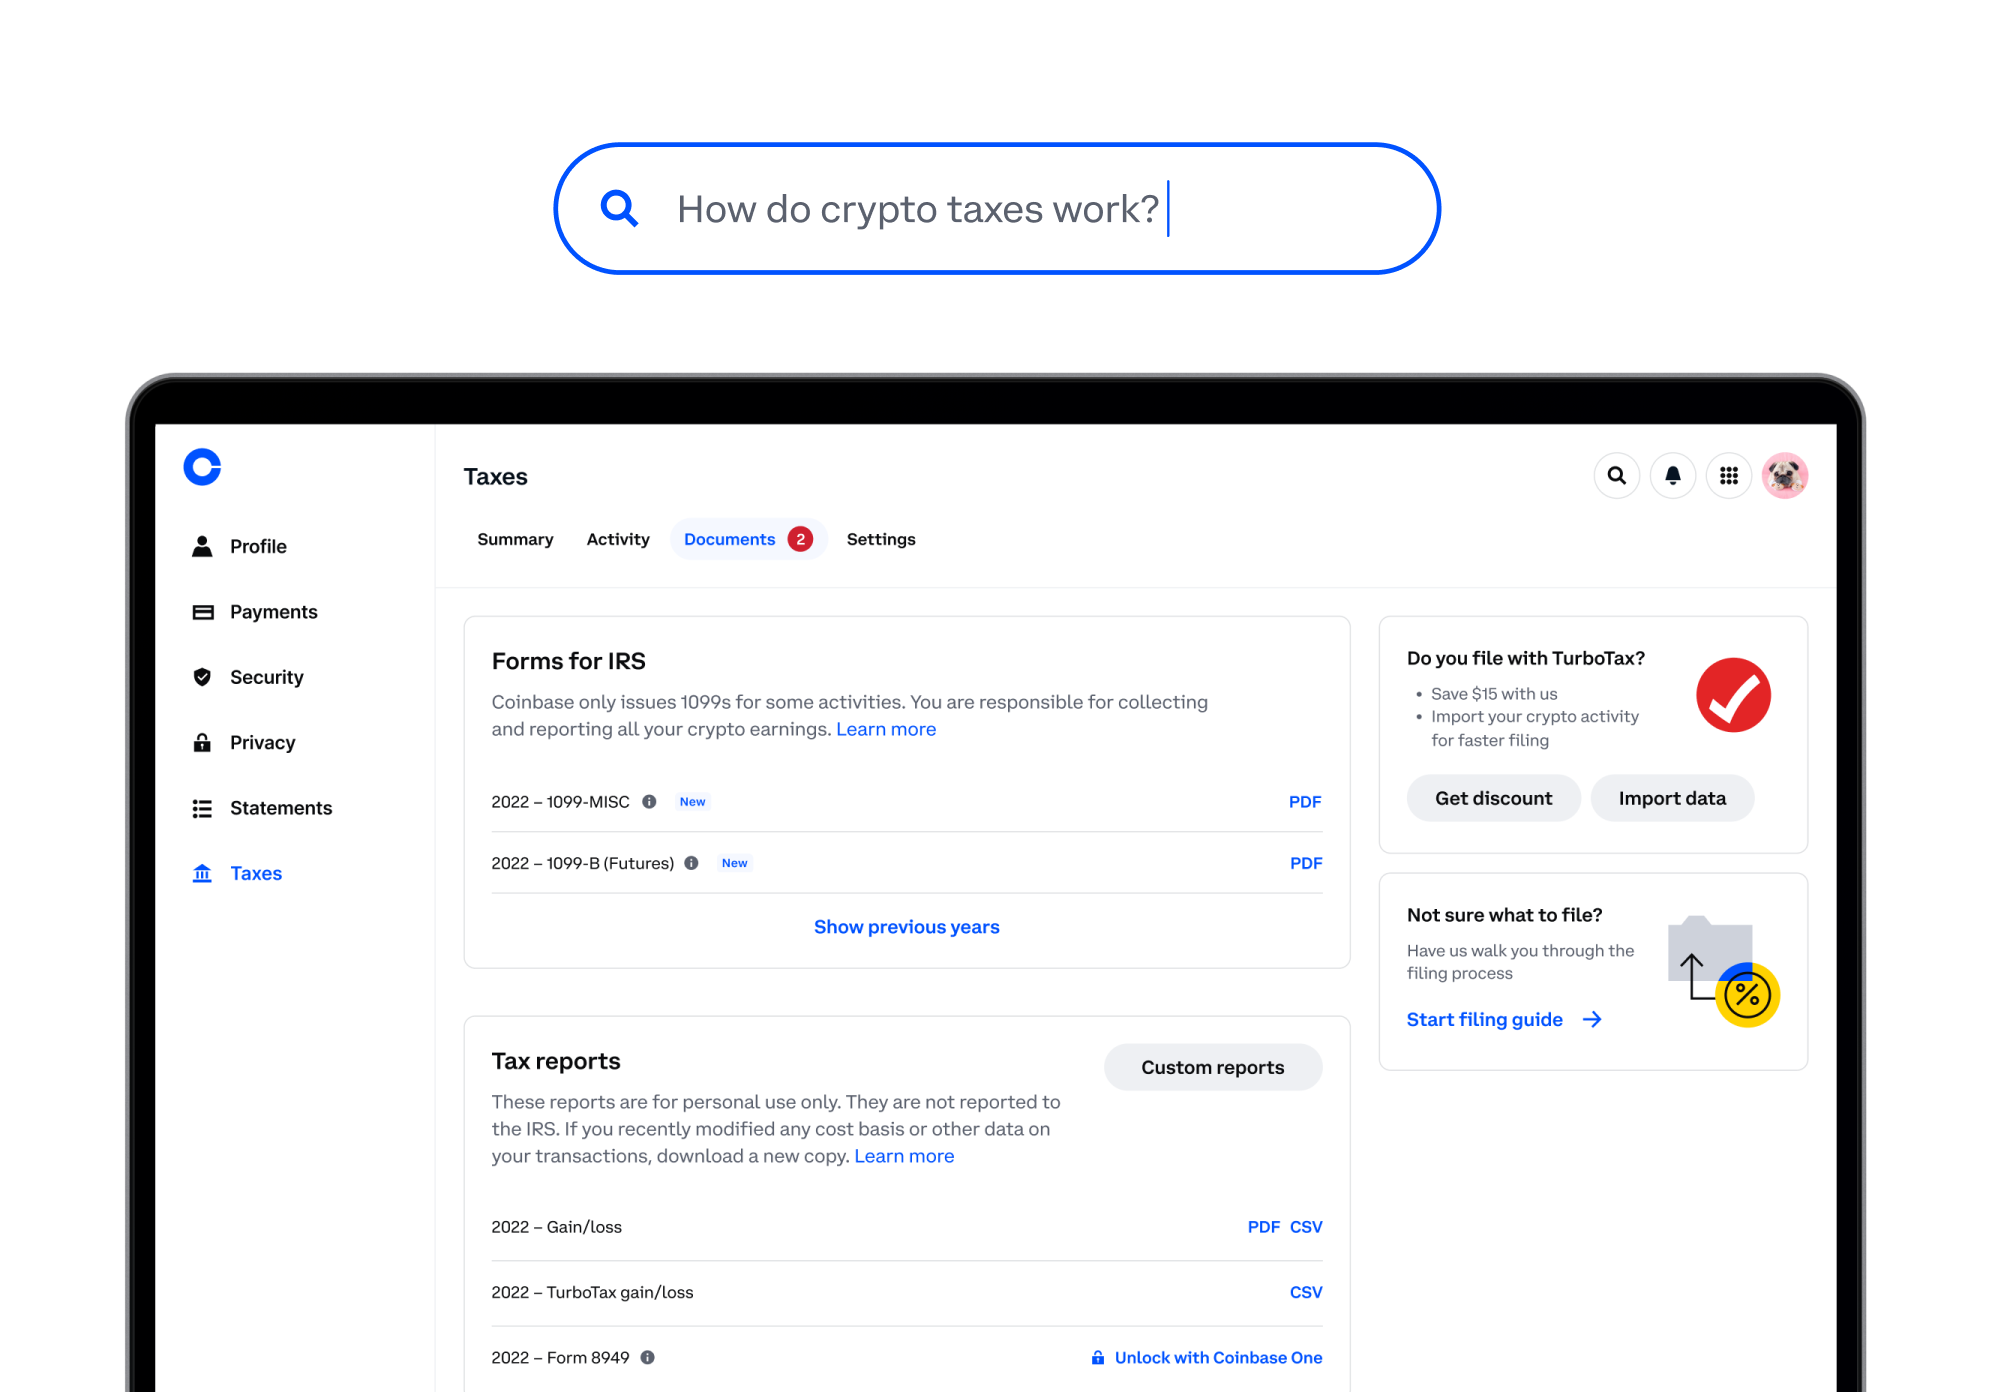Click the Privacy padlock icon

point(202,742)
